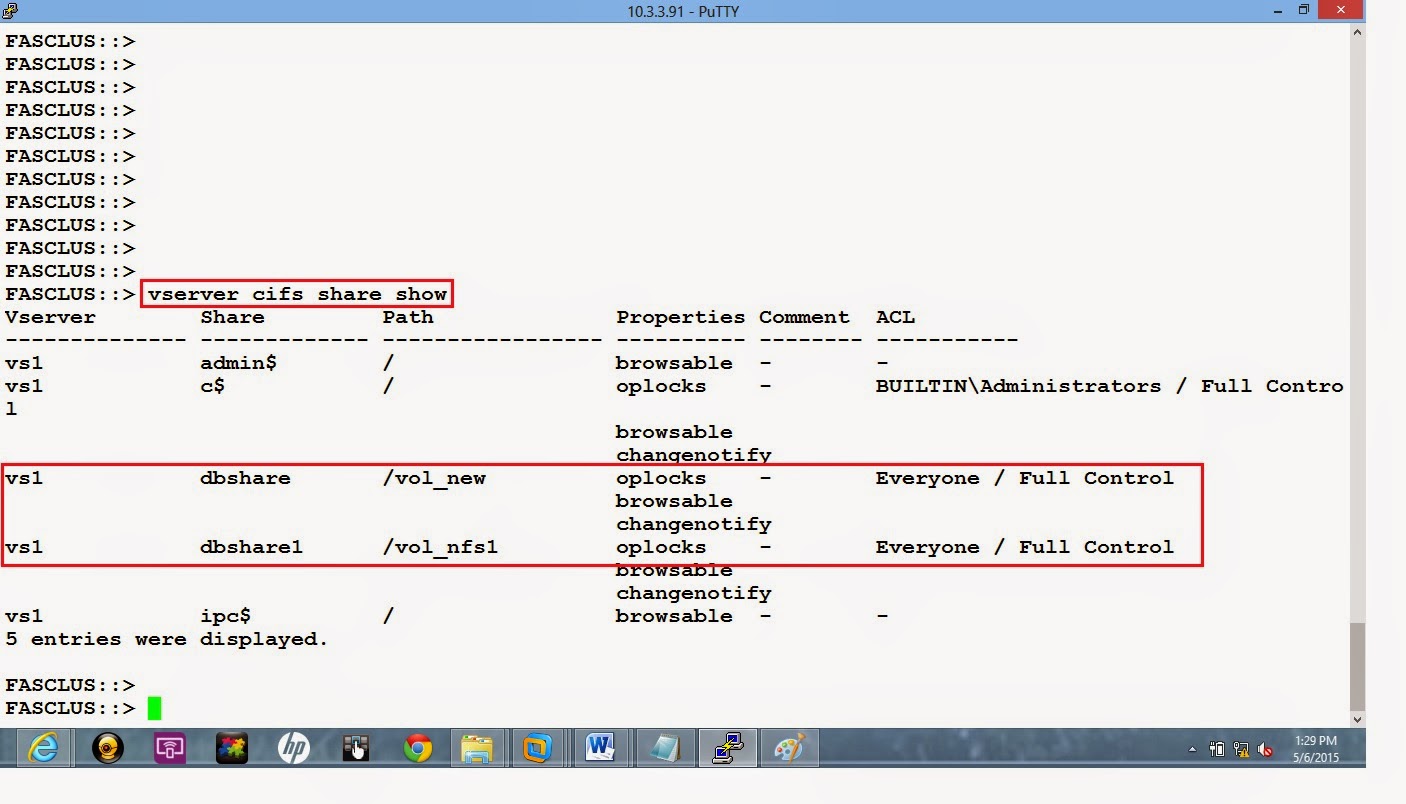Check battery status in the system tray
This screenshot has width=1406, height=804.
click(x=1218, y=748)
